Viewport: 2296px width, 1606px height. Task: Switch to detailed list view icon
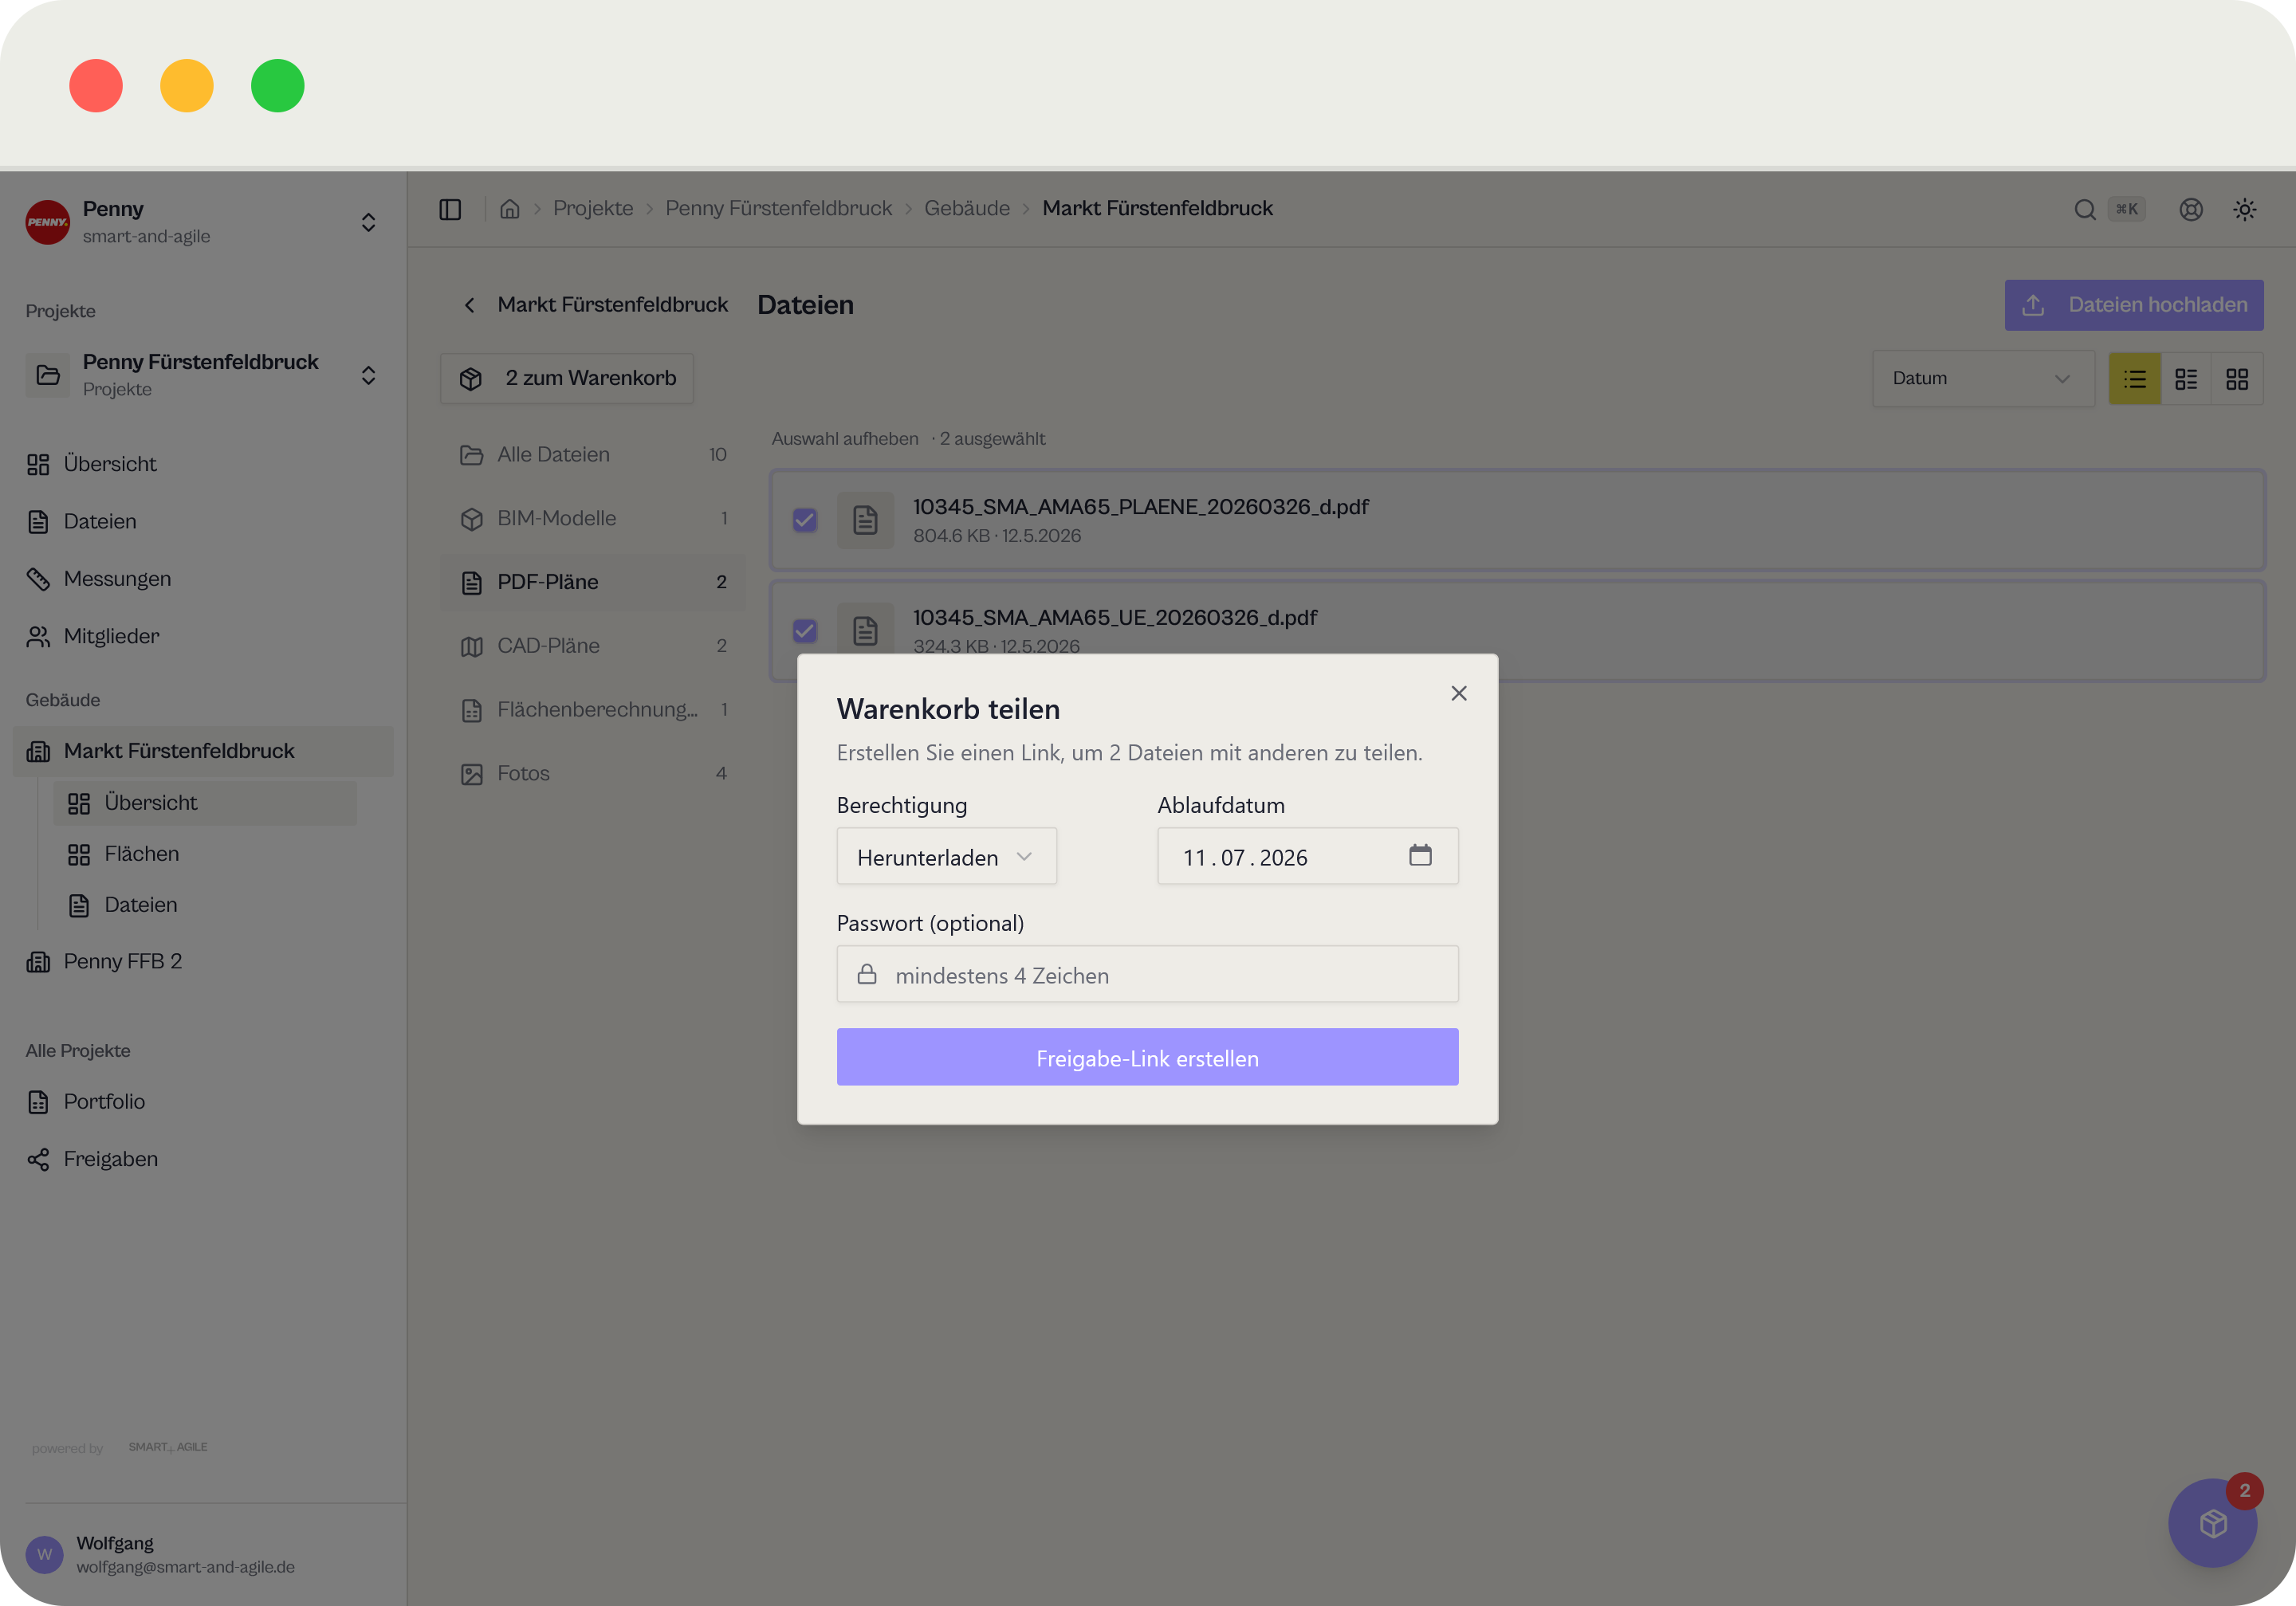coord(2186,379)
